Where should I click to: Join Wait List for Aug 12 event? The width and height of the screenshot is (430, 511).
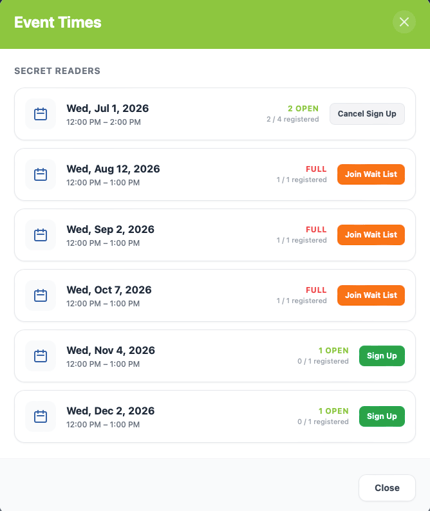371,174
